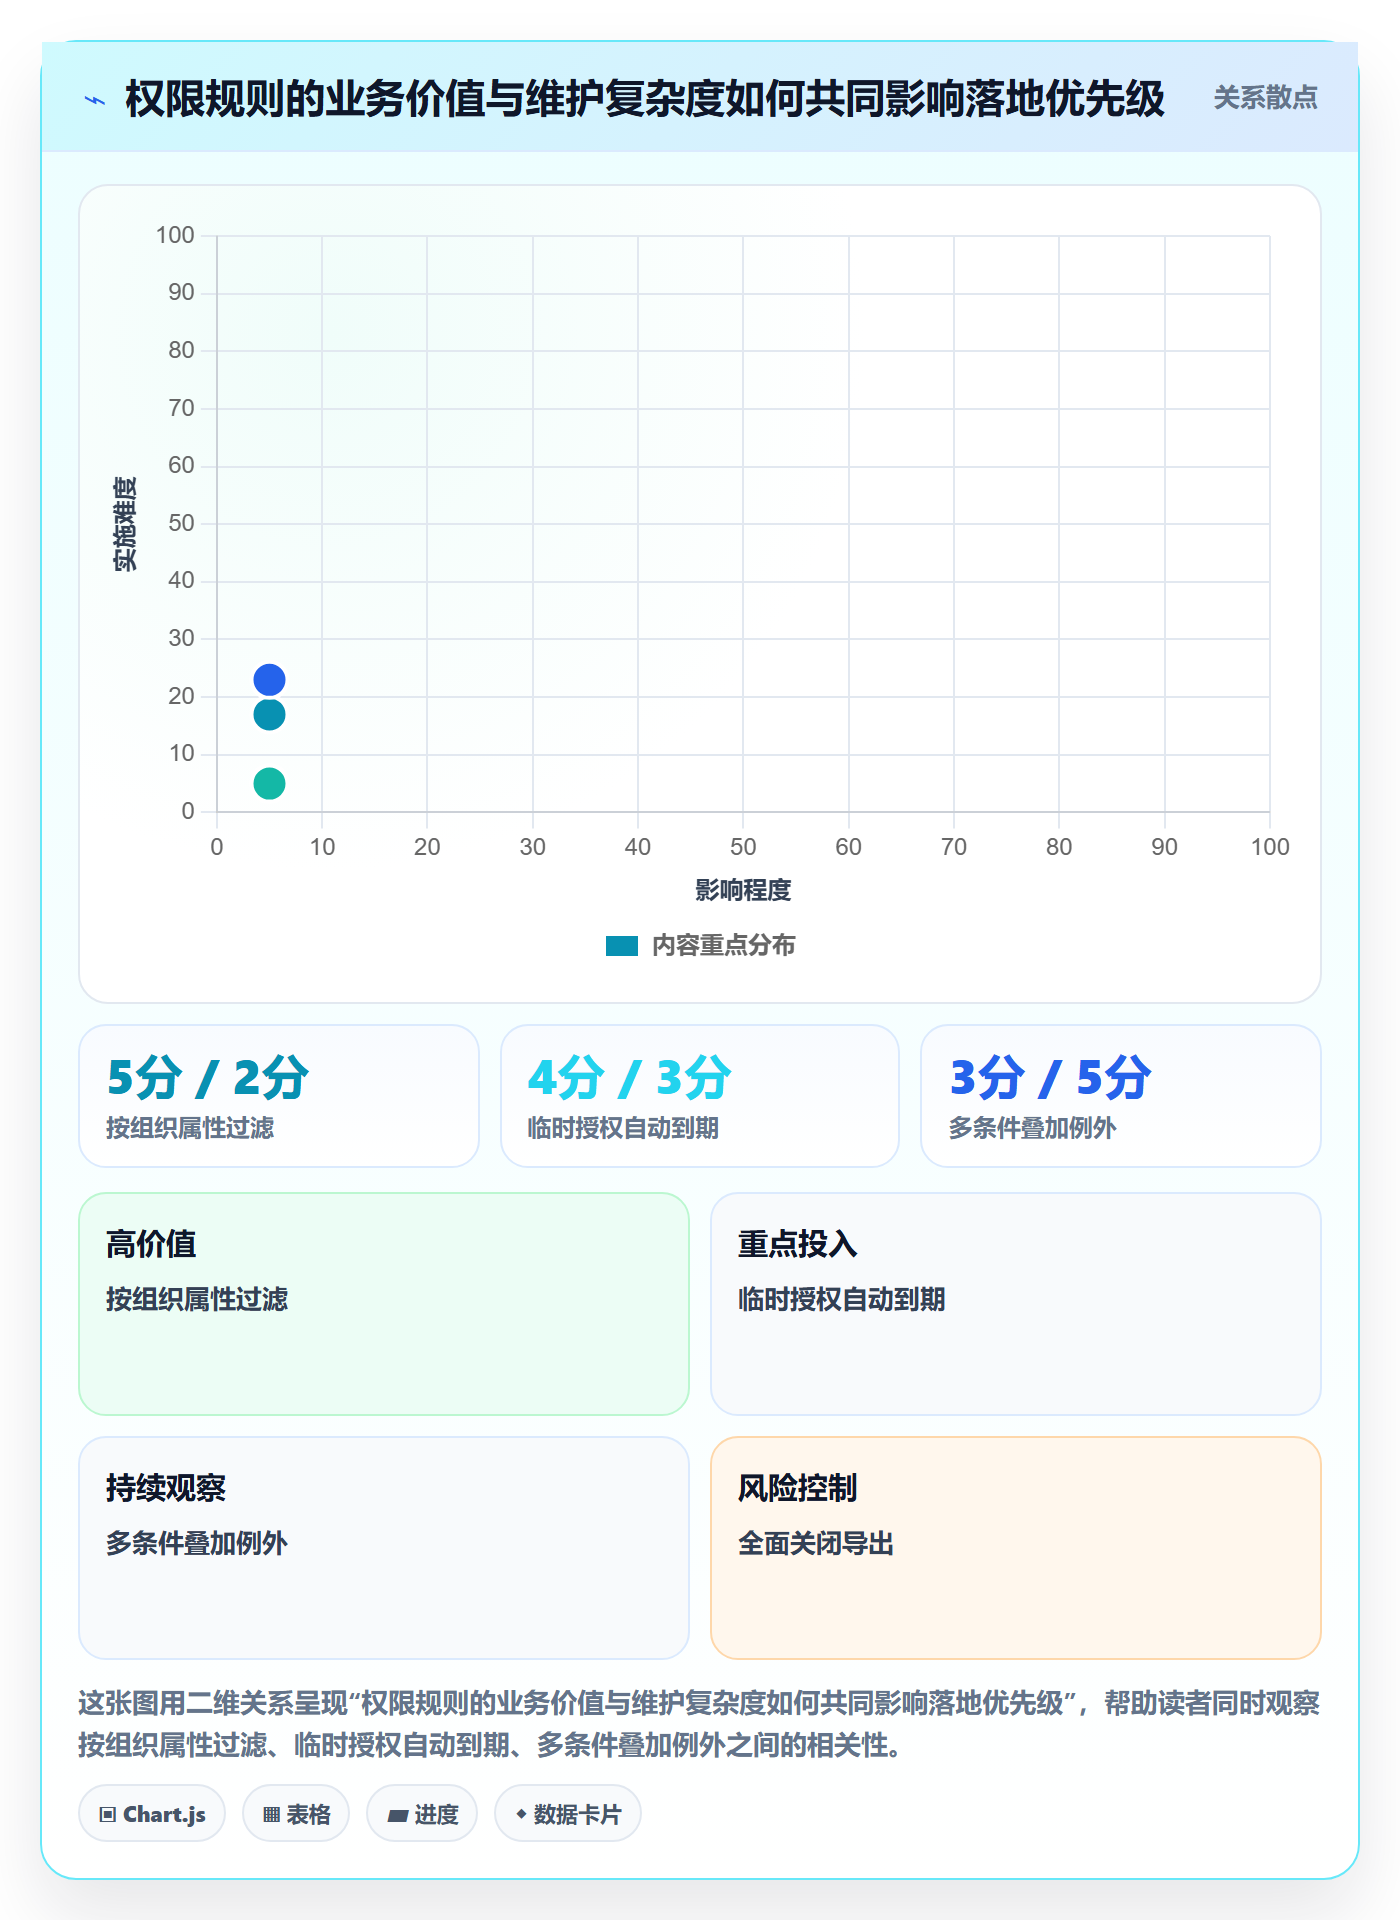
Task: Open the 高价值 quadrant card
Action: point(384,1304)
